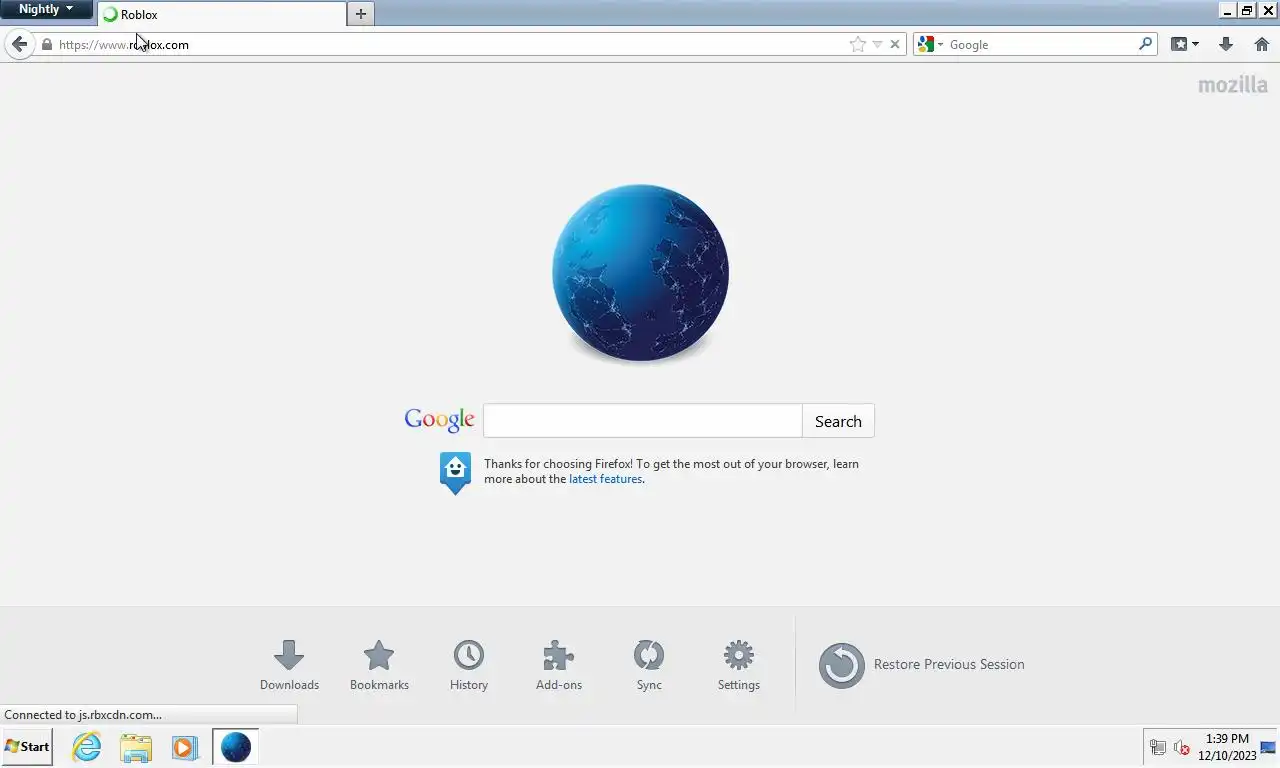The height and width of the screenshot is (768, 1280).
Task: Open Windows Explorer folder in taskbar
Action: pos(136,747)
